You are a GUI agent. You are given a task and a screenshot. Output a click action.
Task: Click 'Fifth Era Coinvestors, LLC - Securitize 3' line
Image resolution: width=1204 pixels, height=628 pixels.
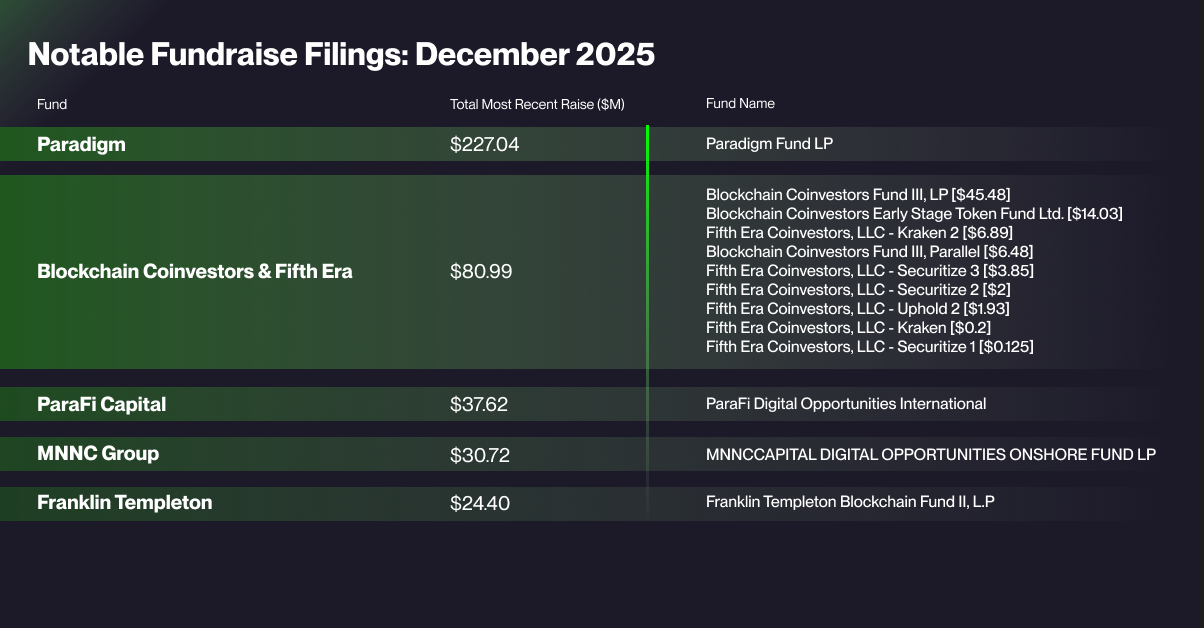[x=870, y=270]
